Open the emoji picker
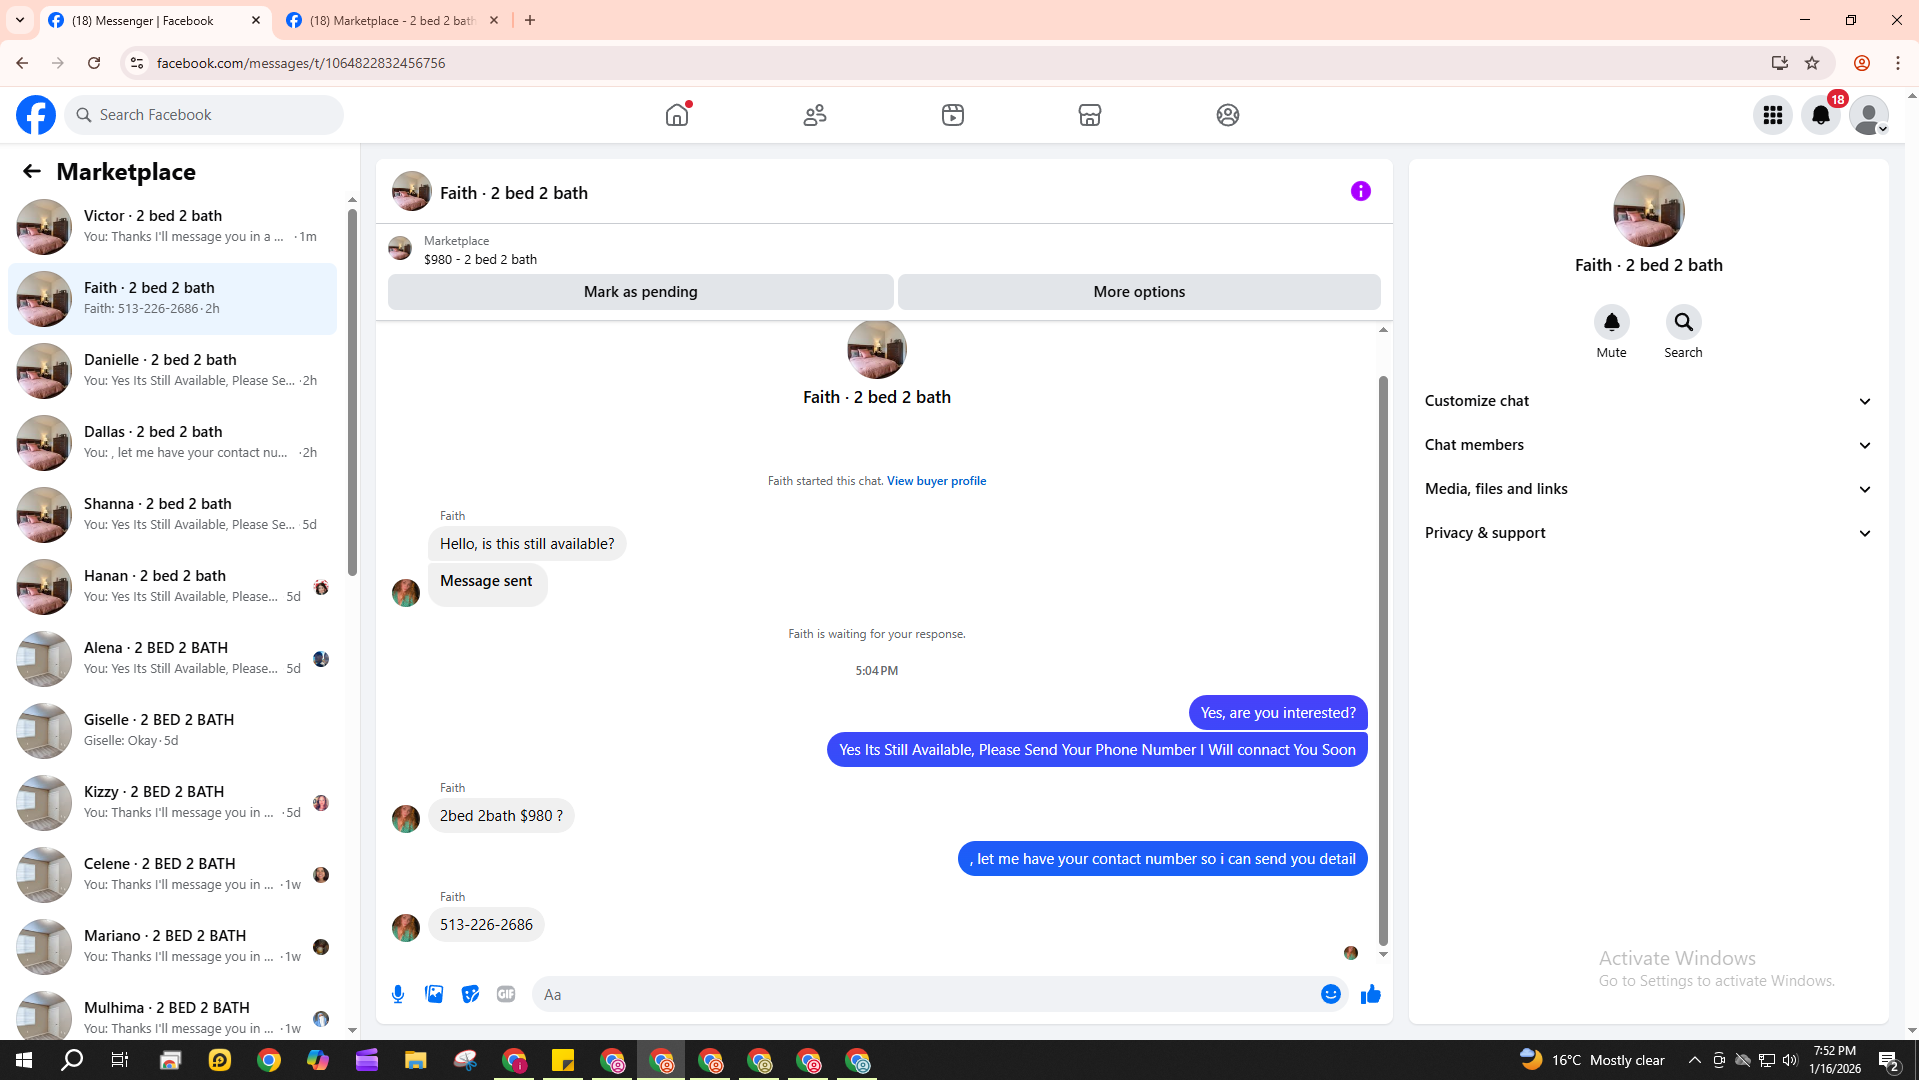 click(x=1331, y=994)
